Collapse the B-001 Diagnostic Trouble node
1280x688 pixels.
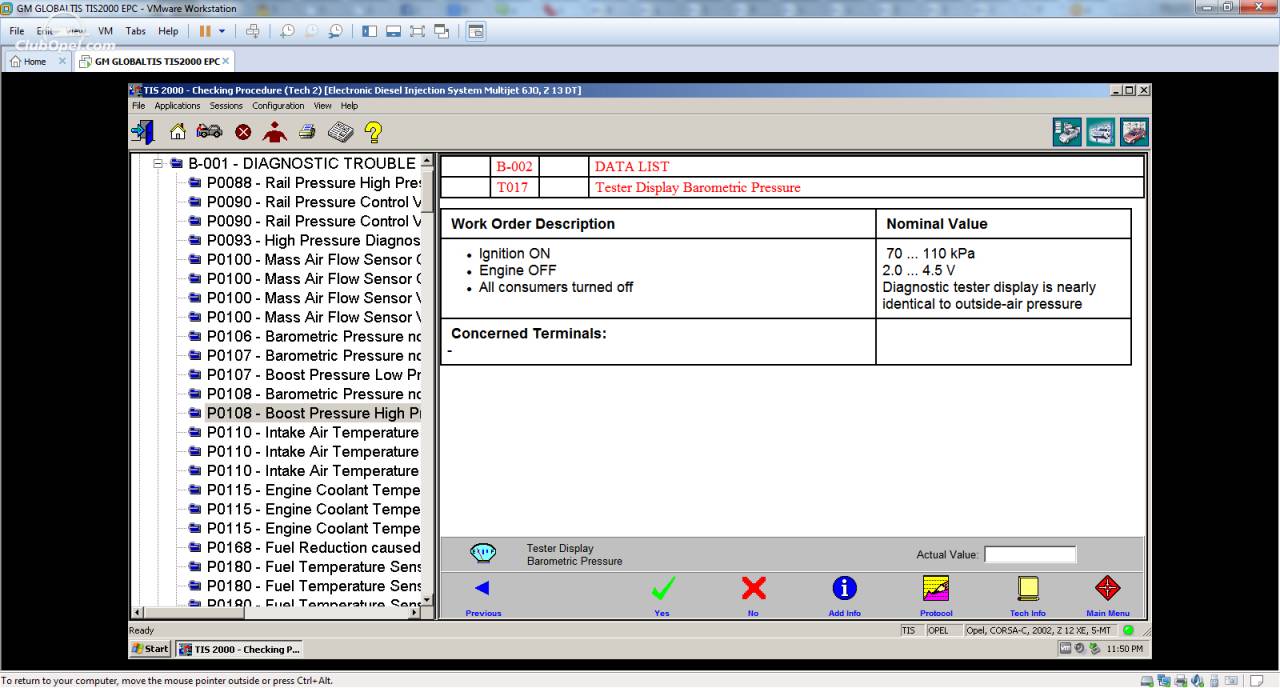point(158,163)
